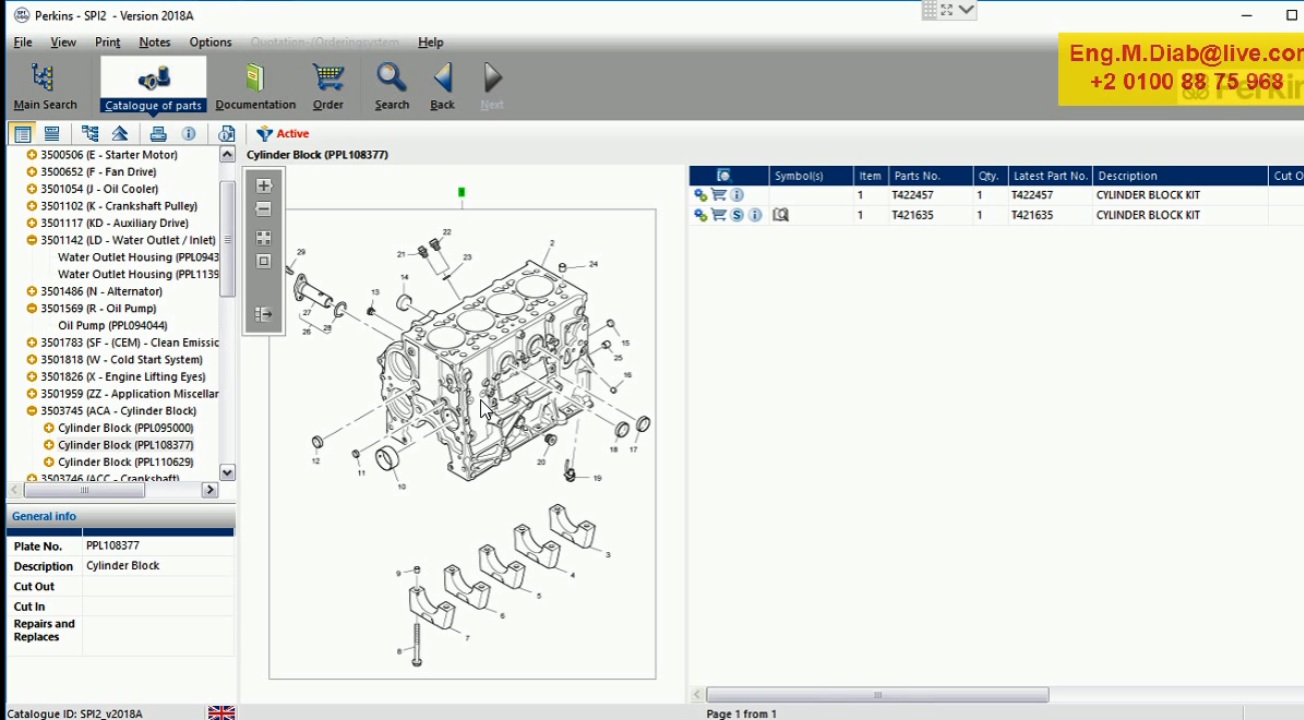Open the Help menu
The height and width of the screenshot is (720, 1304).
click(431, 42)
